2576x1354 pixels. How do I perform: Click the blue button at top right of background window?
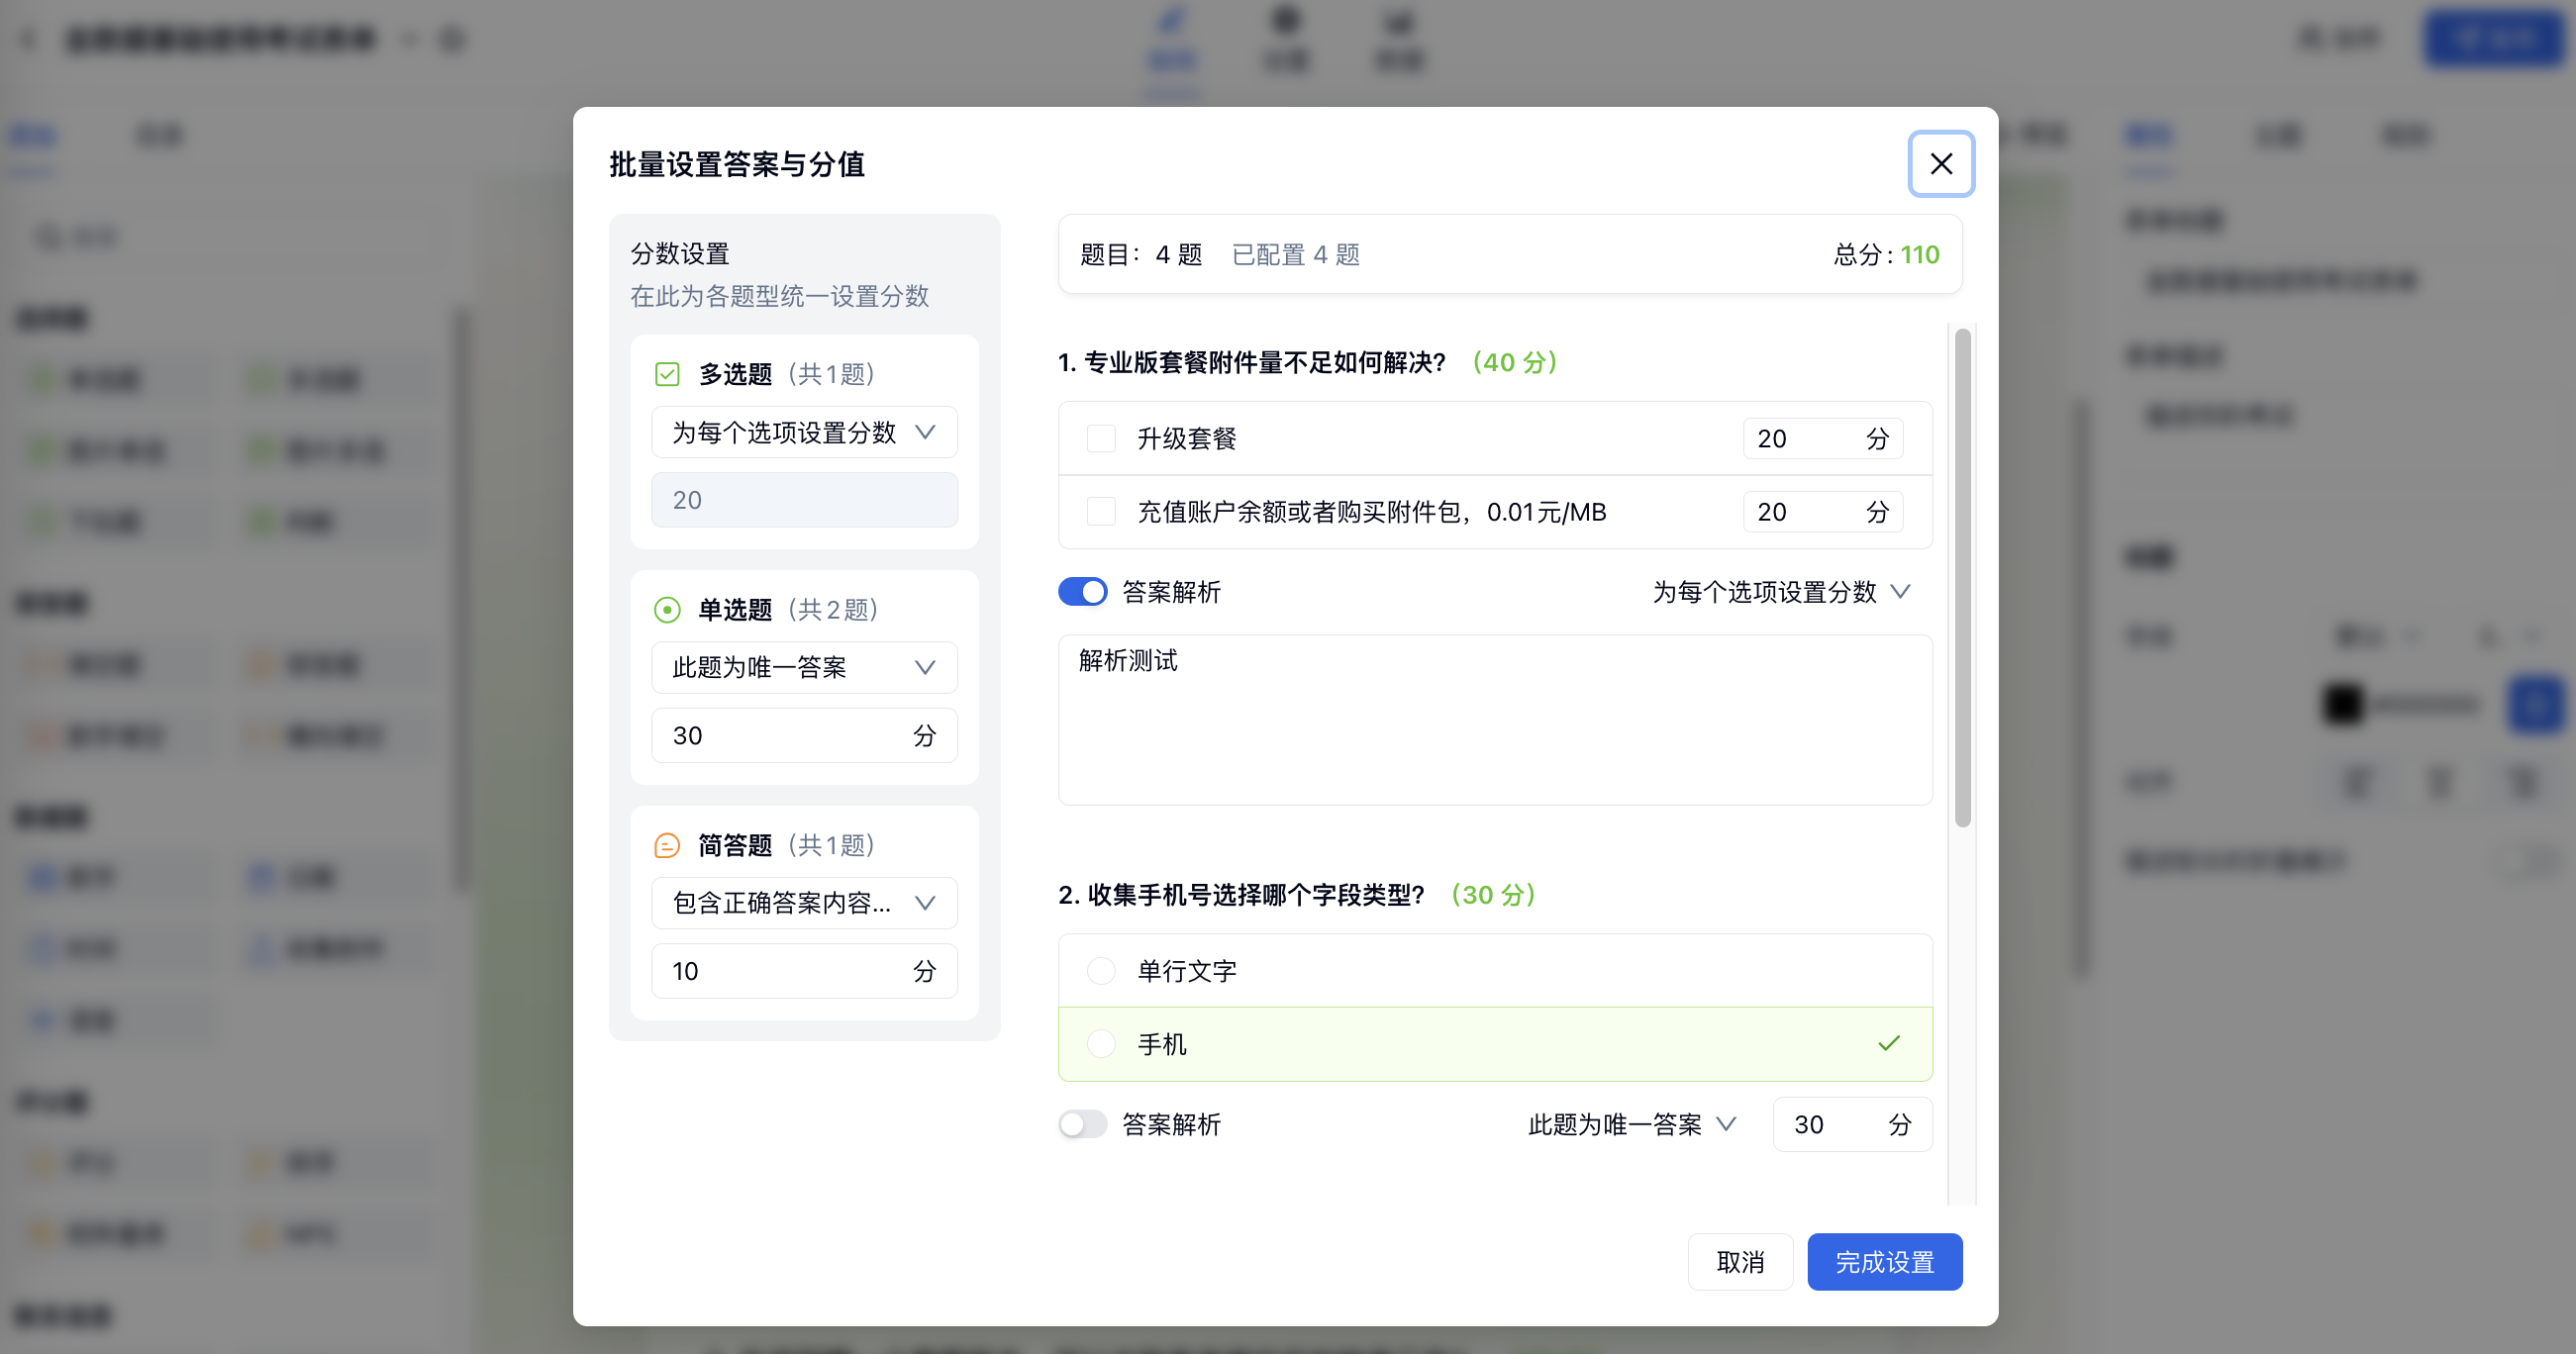click(x=2493, y=38)
